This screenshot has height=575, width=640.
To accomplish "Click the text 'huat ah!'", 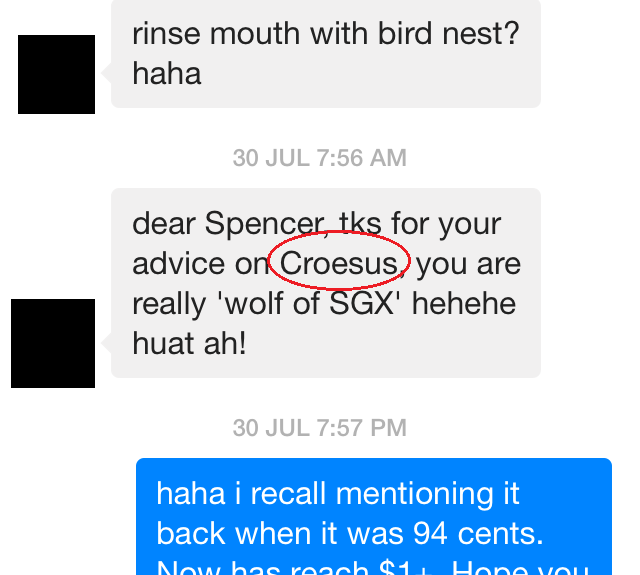I will point(189,343).
